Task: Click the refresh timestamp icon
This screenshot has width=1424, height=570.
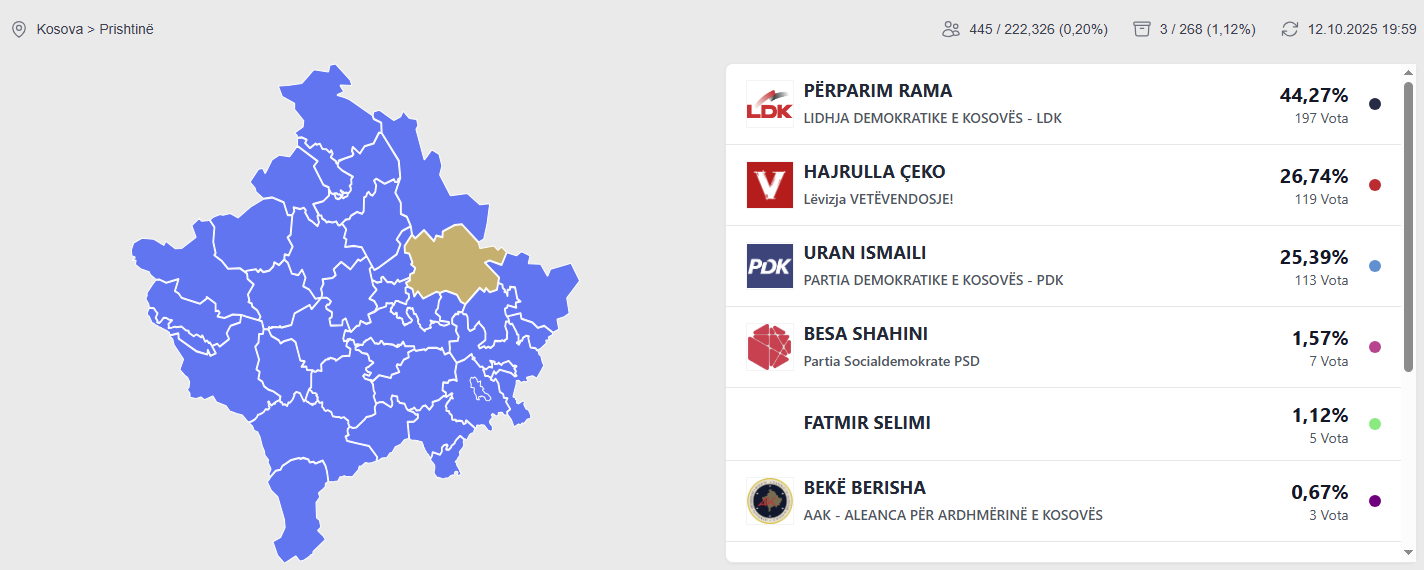Action: 1290,29
